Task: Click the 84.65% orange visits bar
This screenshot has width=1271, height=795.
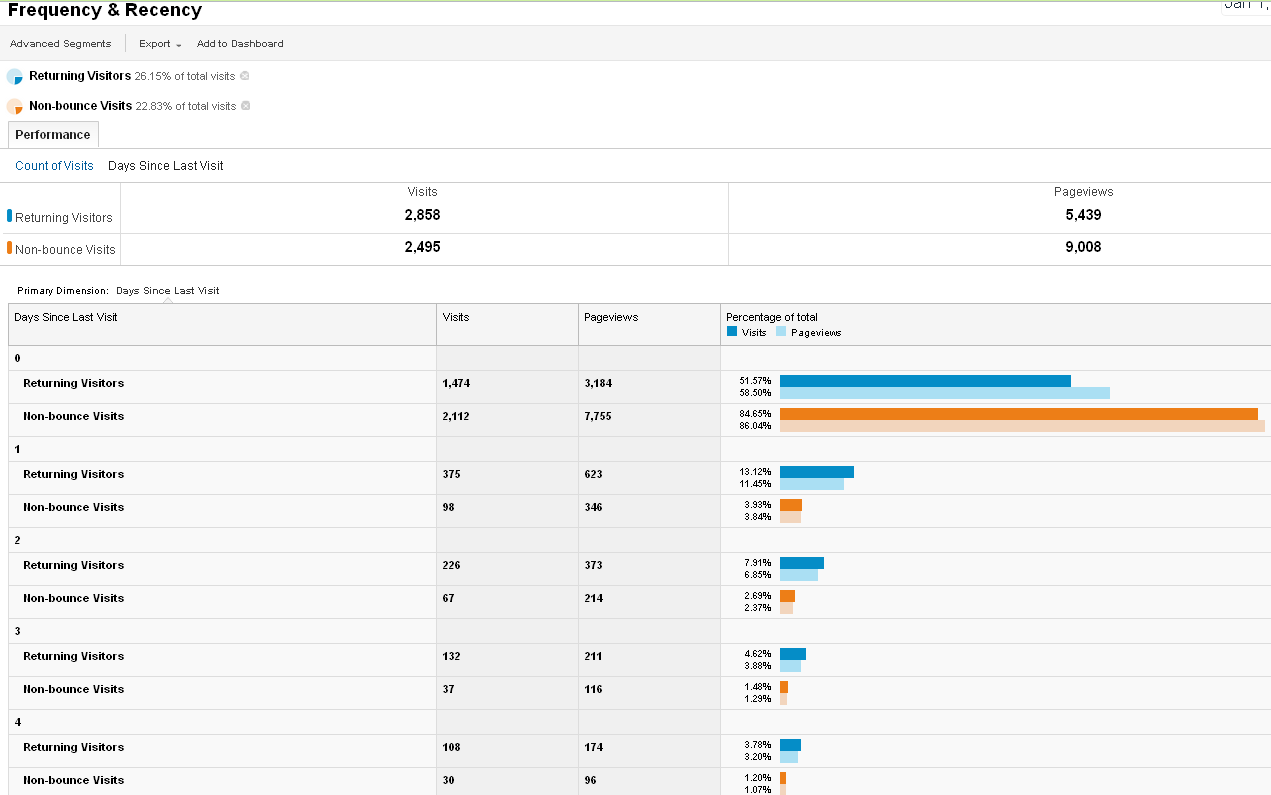Action: coord(1019,414)
